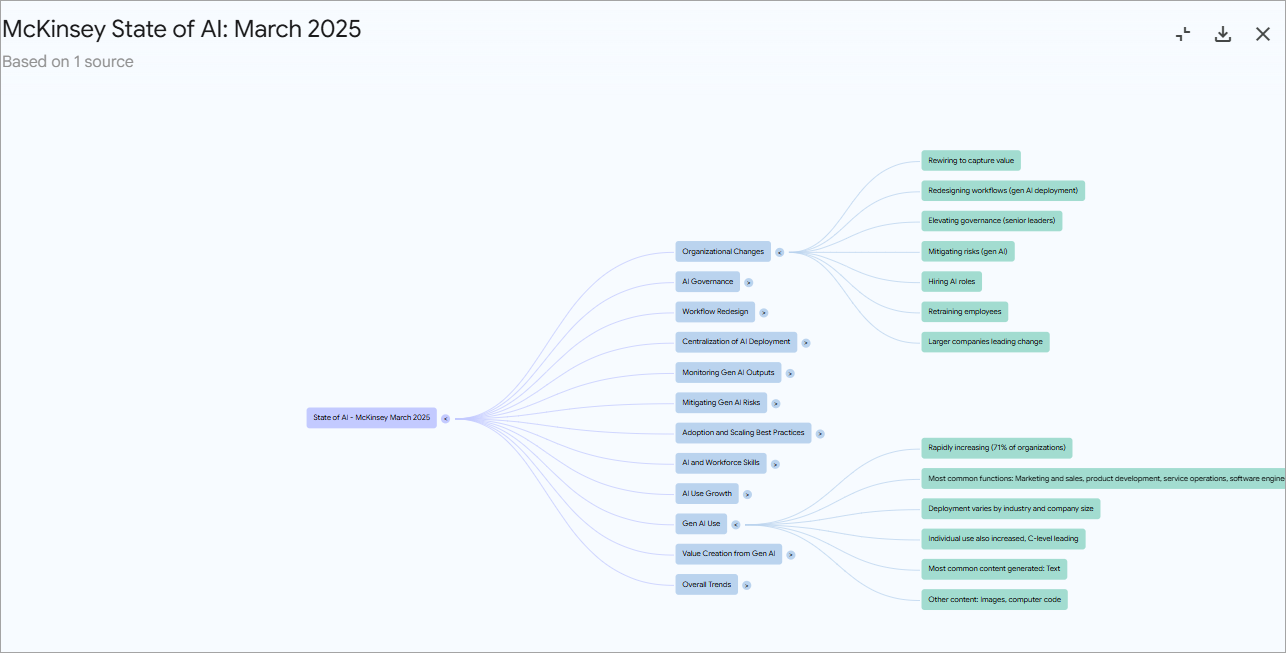Open Deployment varies by industry leaf
The height and width of the screenshot is (653, 1286).
click(x=1011, y=509)
